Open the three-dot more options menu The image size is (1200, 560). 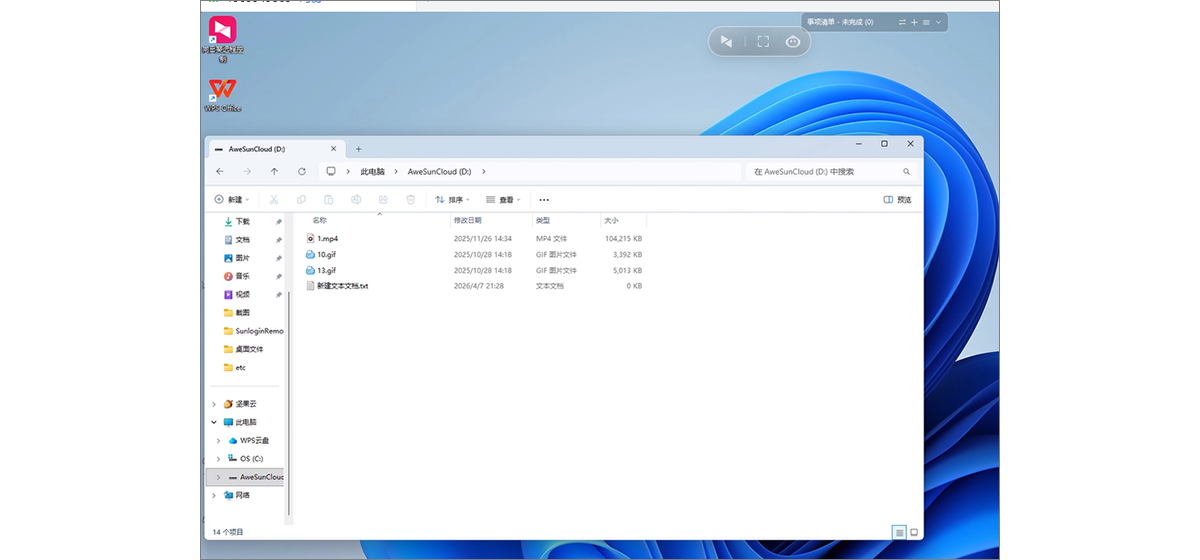click(544, 200)
